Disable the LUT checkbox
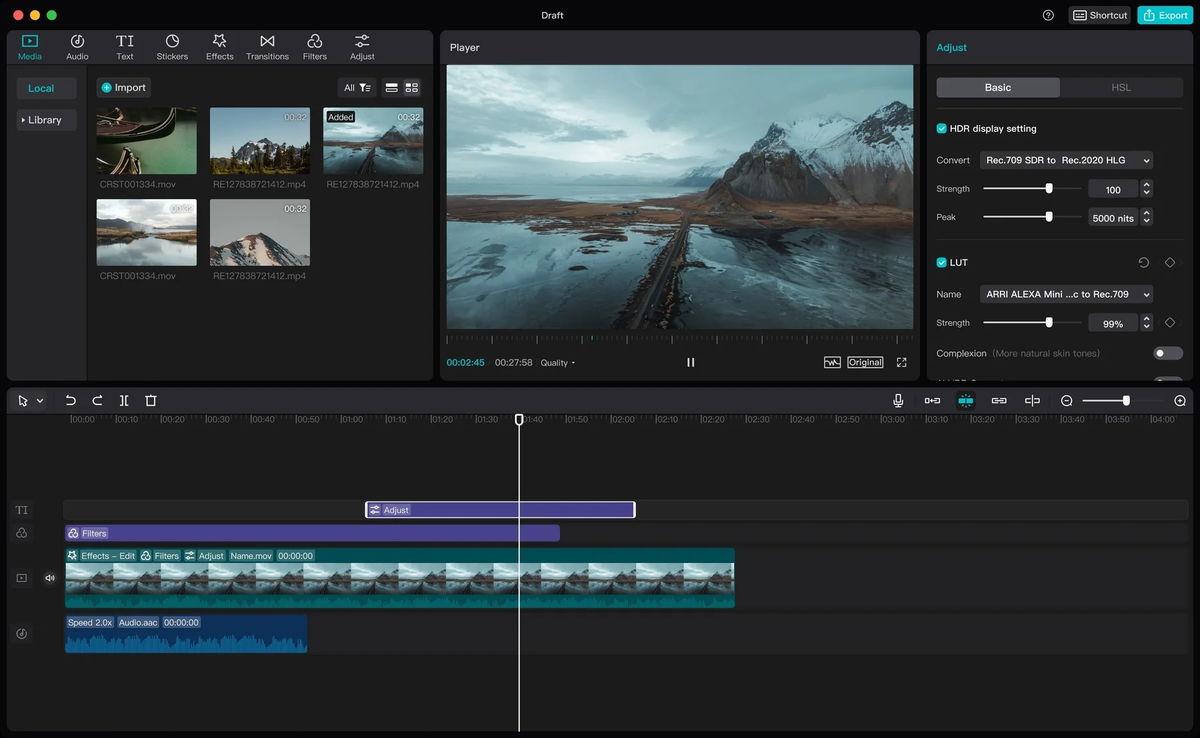 940,262
